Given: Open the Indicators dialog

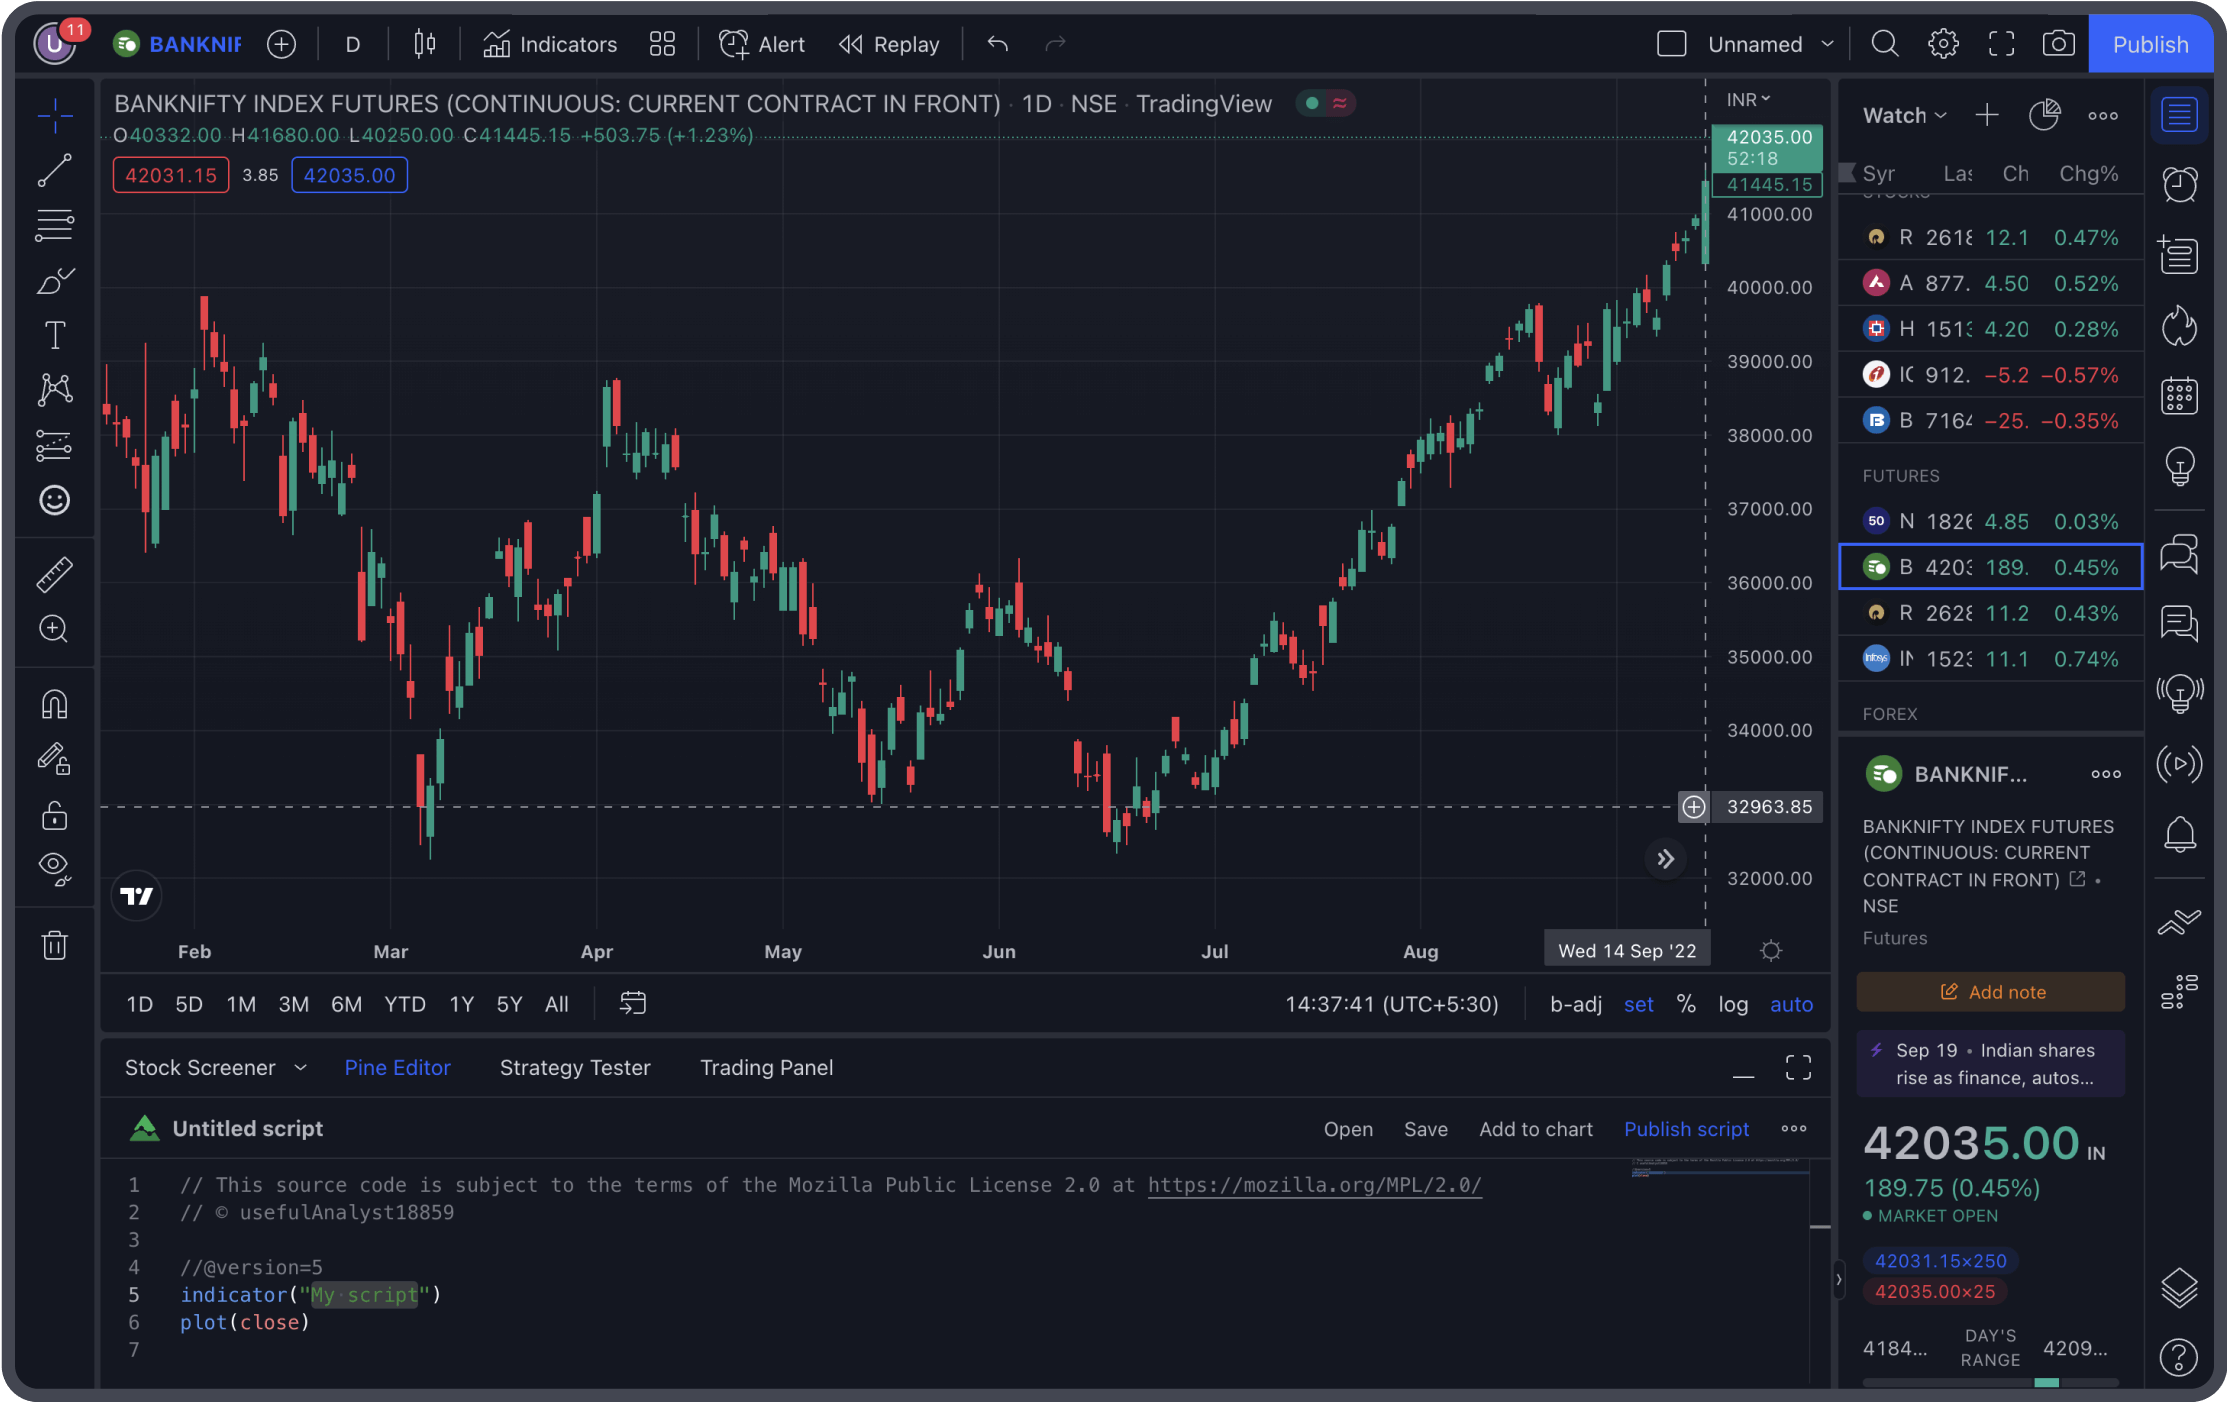Looking at the screenshot, I should pos(550,44).
